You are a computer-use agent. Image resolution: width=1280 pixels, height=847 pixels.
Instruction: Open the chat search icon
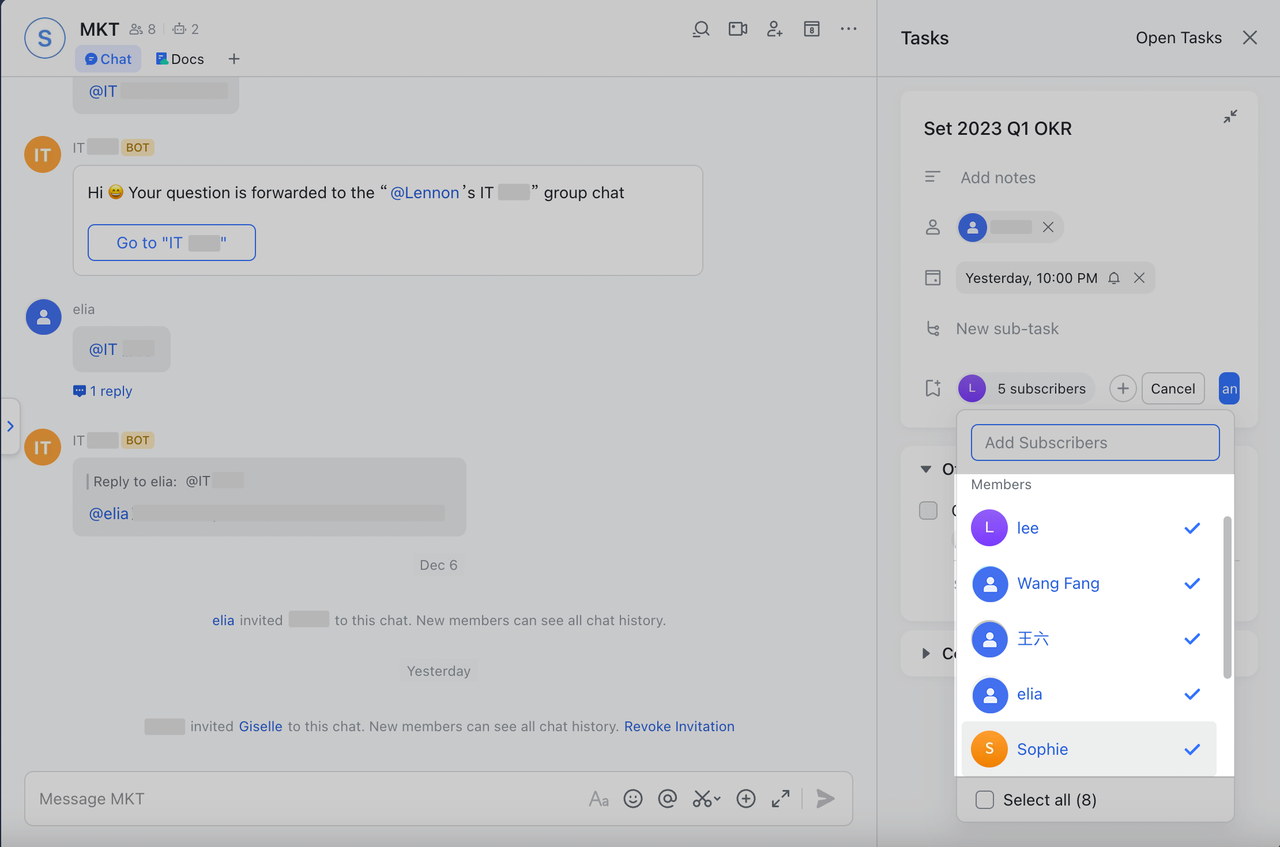click(701, 29)
